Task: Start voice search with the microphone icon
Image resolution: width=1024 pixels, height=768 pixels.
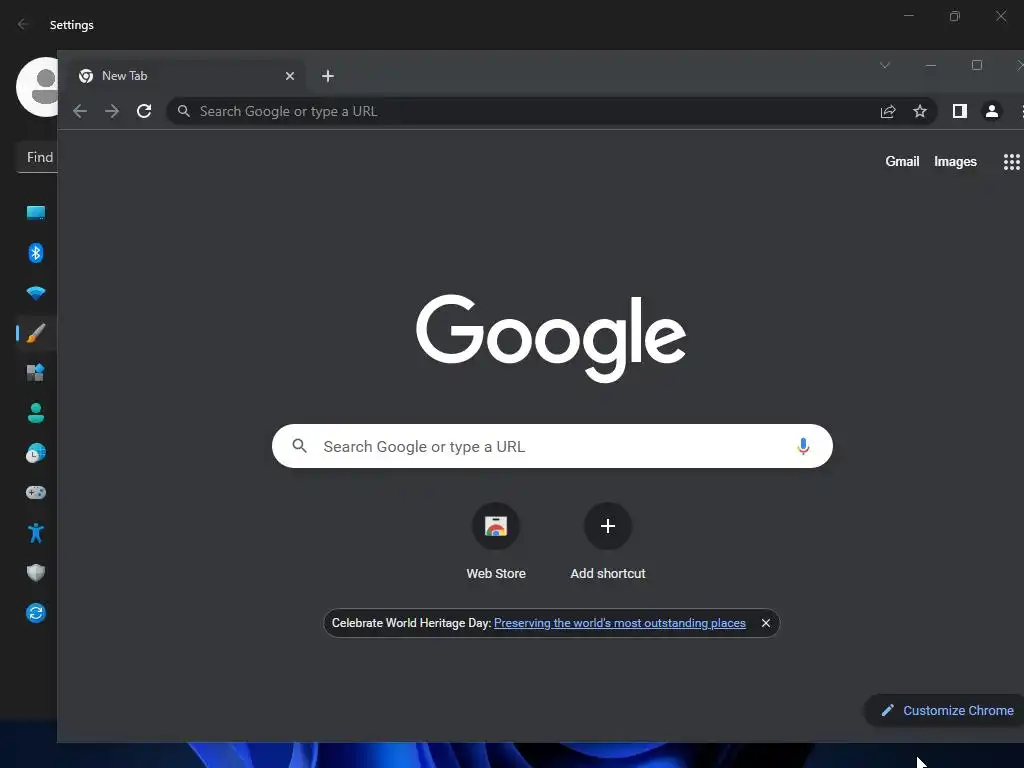Action: point(803,446)
